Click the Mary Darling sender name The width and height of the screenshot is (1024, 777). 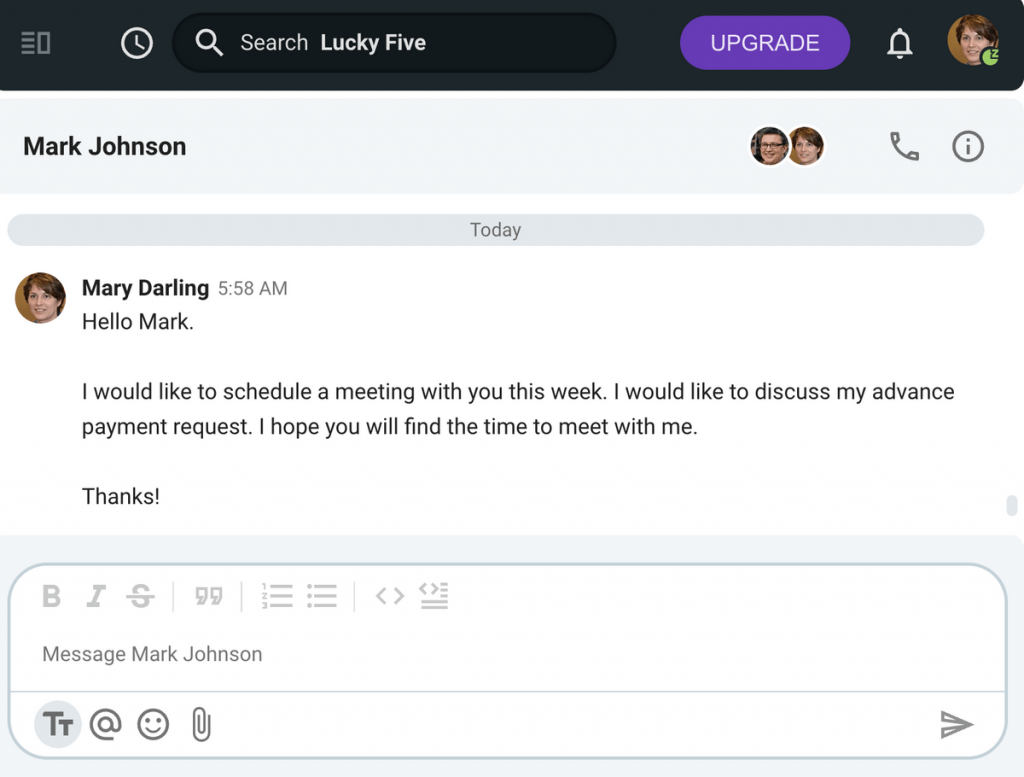coord(145,288)
